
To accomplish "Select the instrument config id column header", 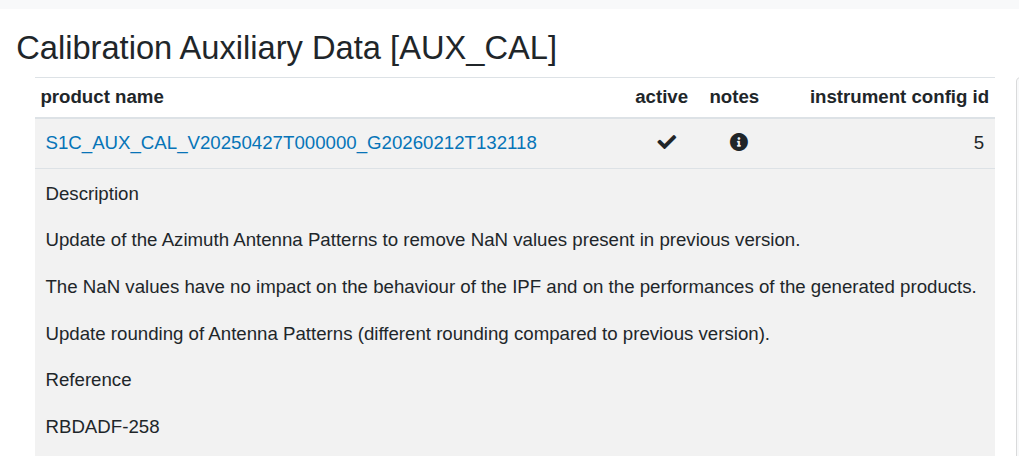I will pos(899,97).
